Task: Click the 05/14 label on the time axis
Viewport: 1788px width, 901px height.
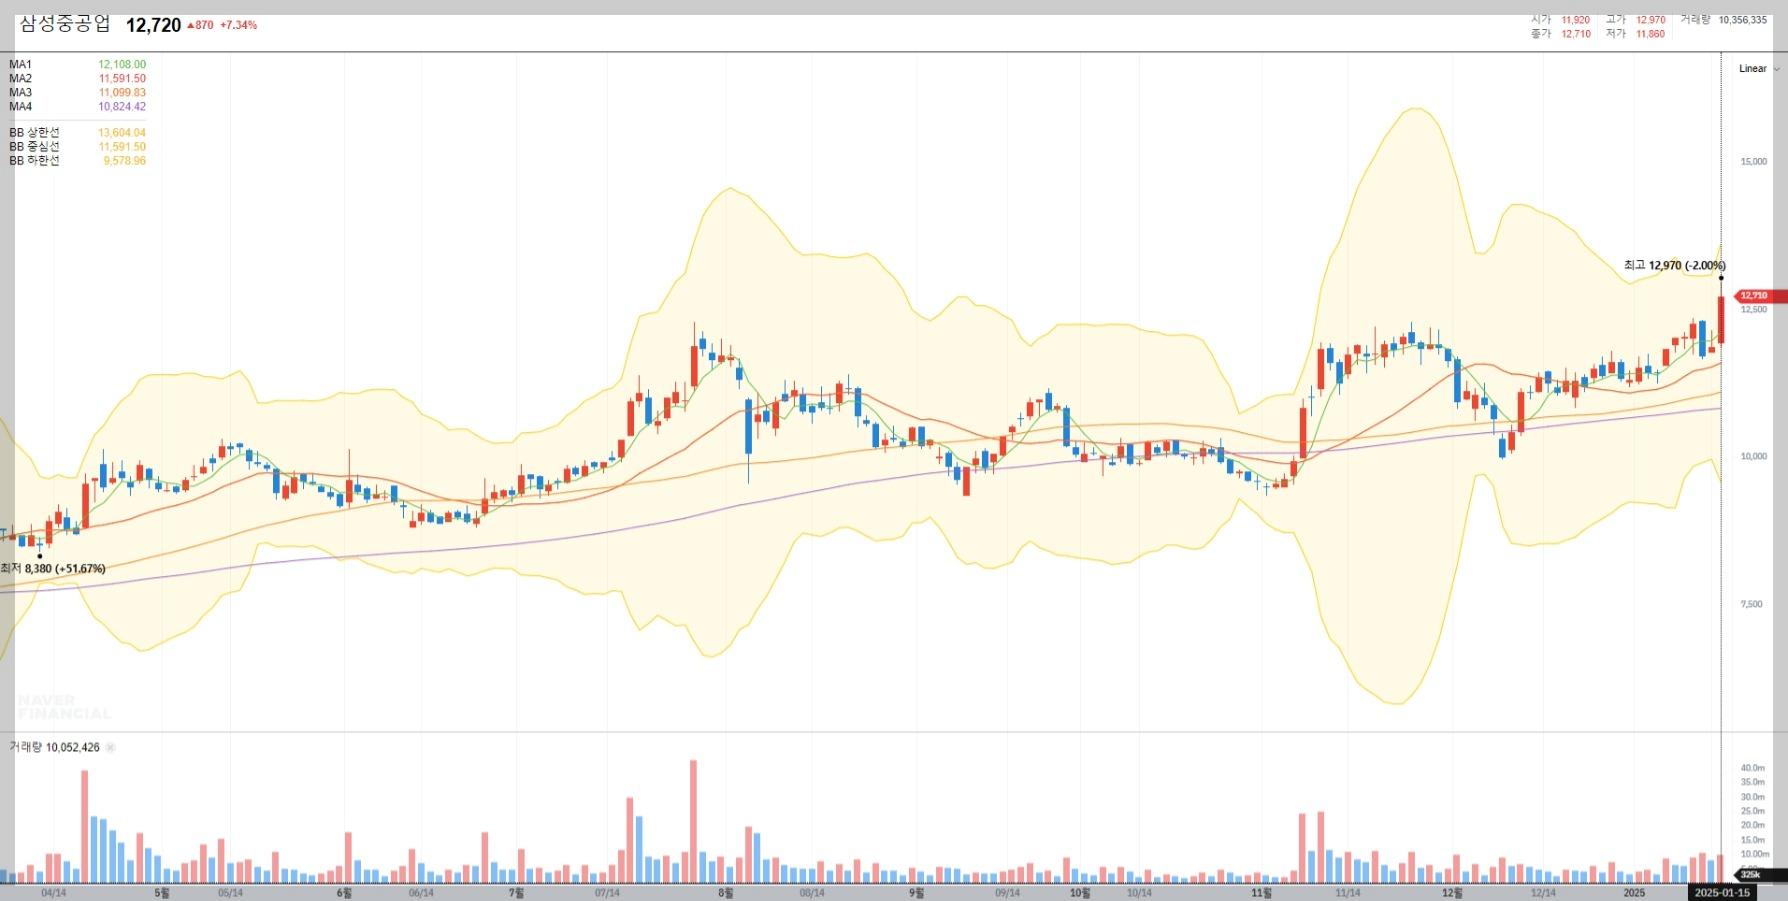Action: [x=230, y=893]
